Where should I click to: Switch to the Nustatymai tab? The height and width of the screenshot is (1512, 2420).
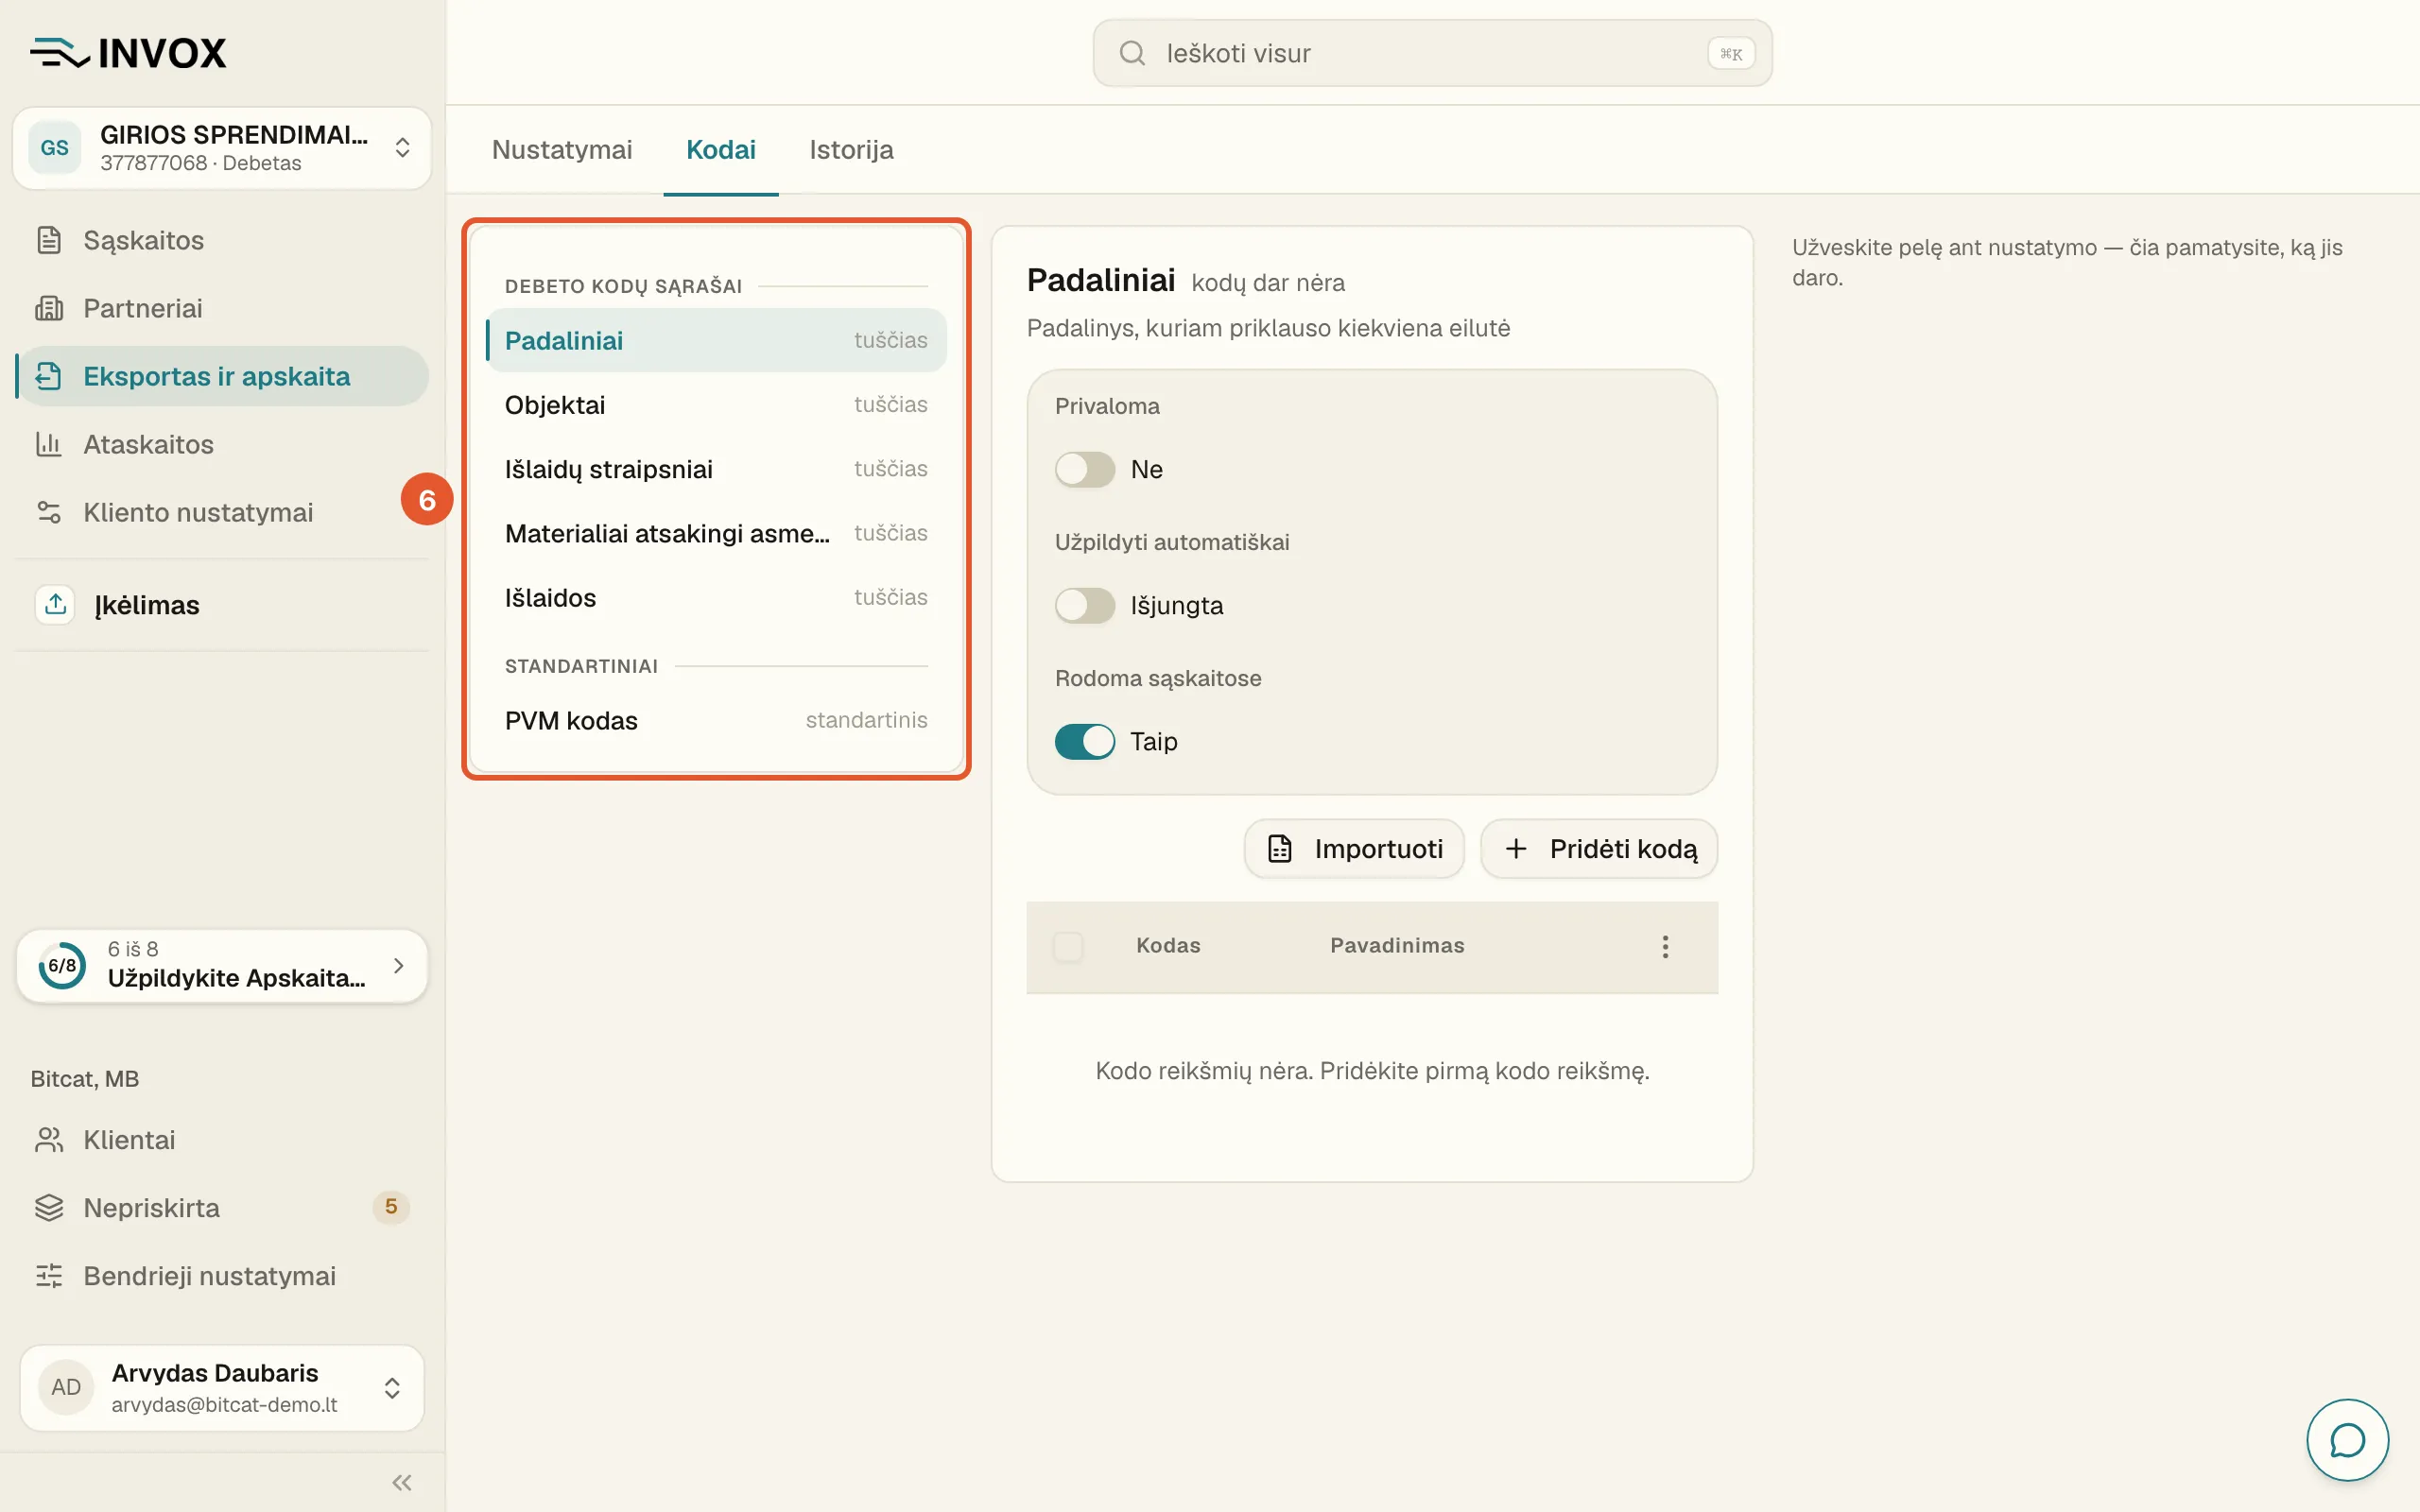tap(562, 150)
